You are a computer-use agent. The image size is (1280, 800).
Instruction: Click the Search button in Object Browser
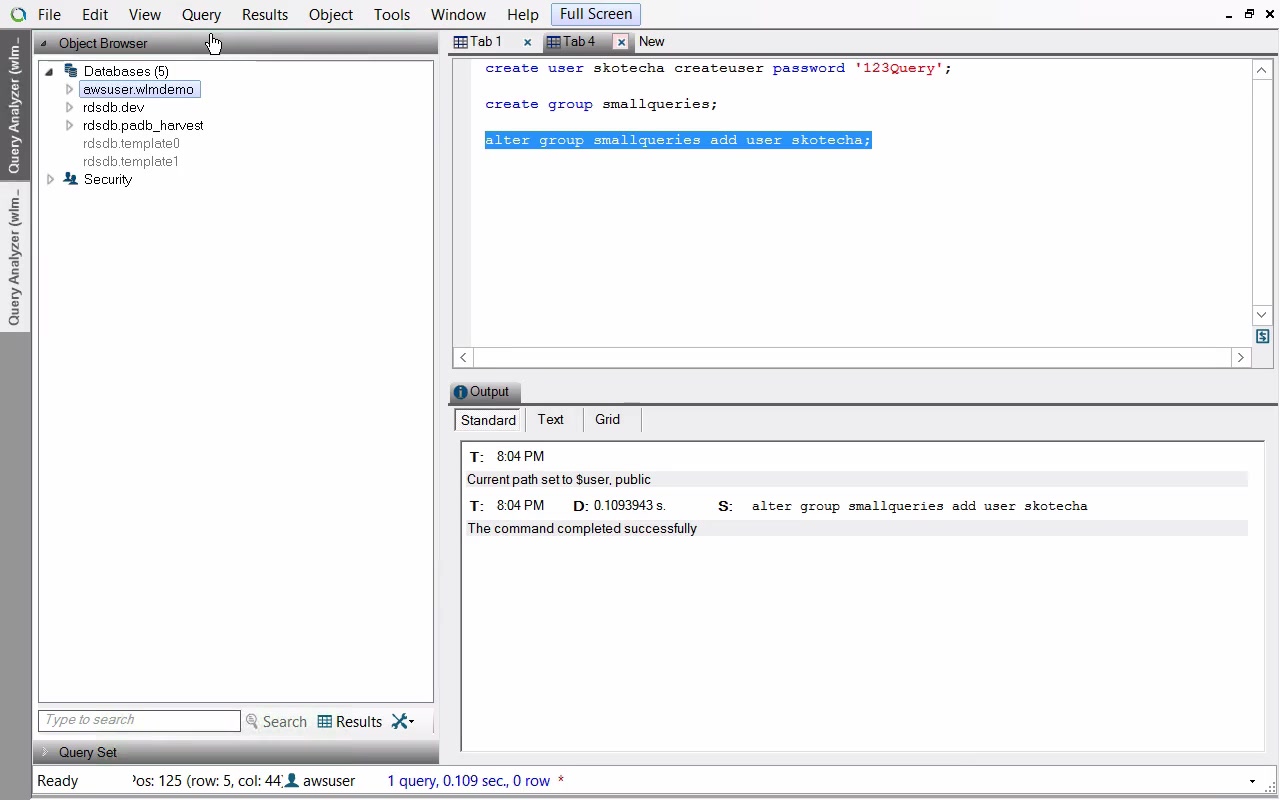(276, 721)
